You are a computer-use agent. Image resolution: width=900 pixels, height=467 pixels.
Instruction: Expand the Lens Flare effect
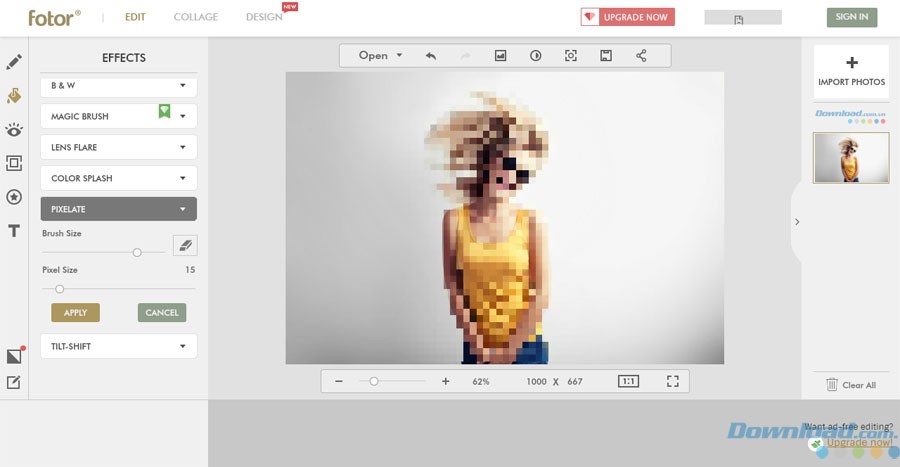point(118,147)
